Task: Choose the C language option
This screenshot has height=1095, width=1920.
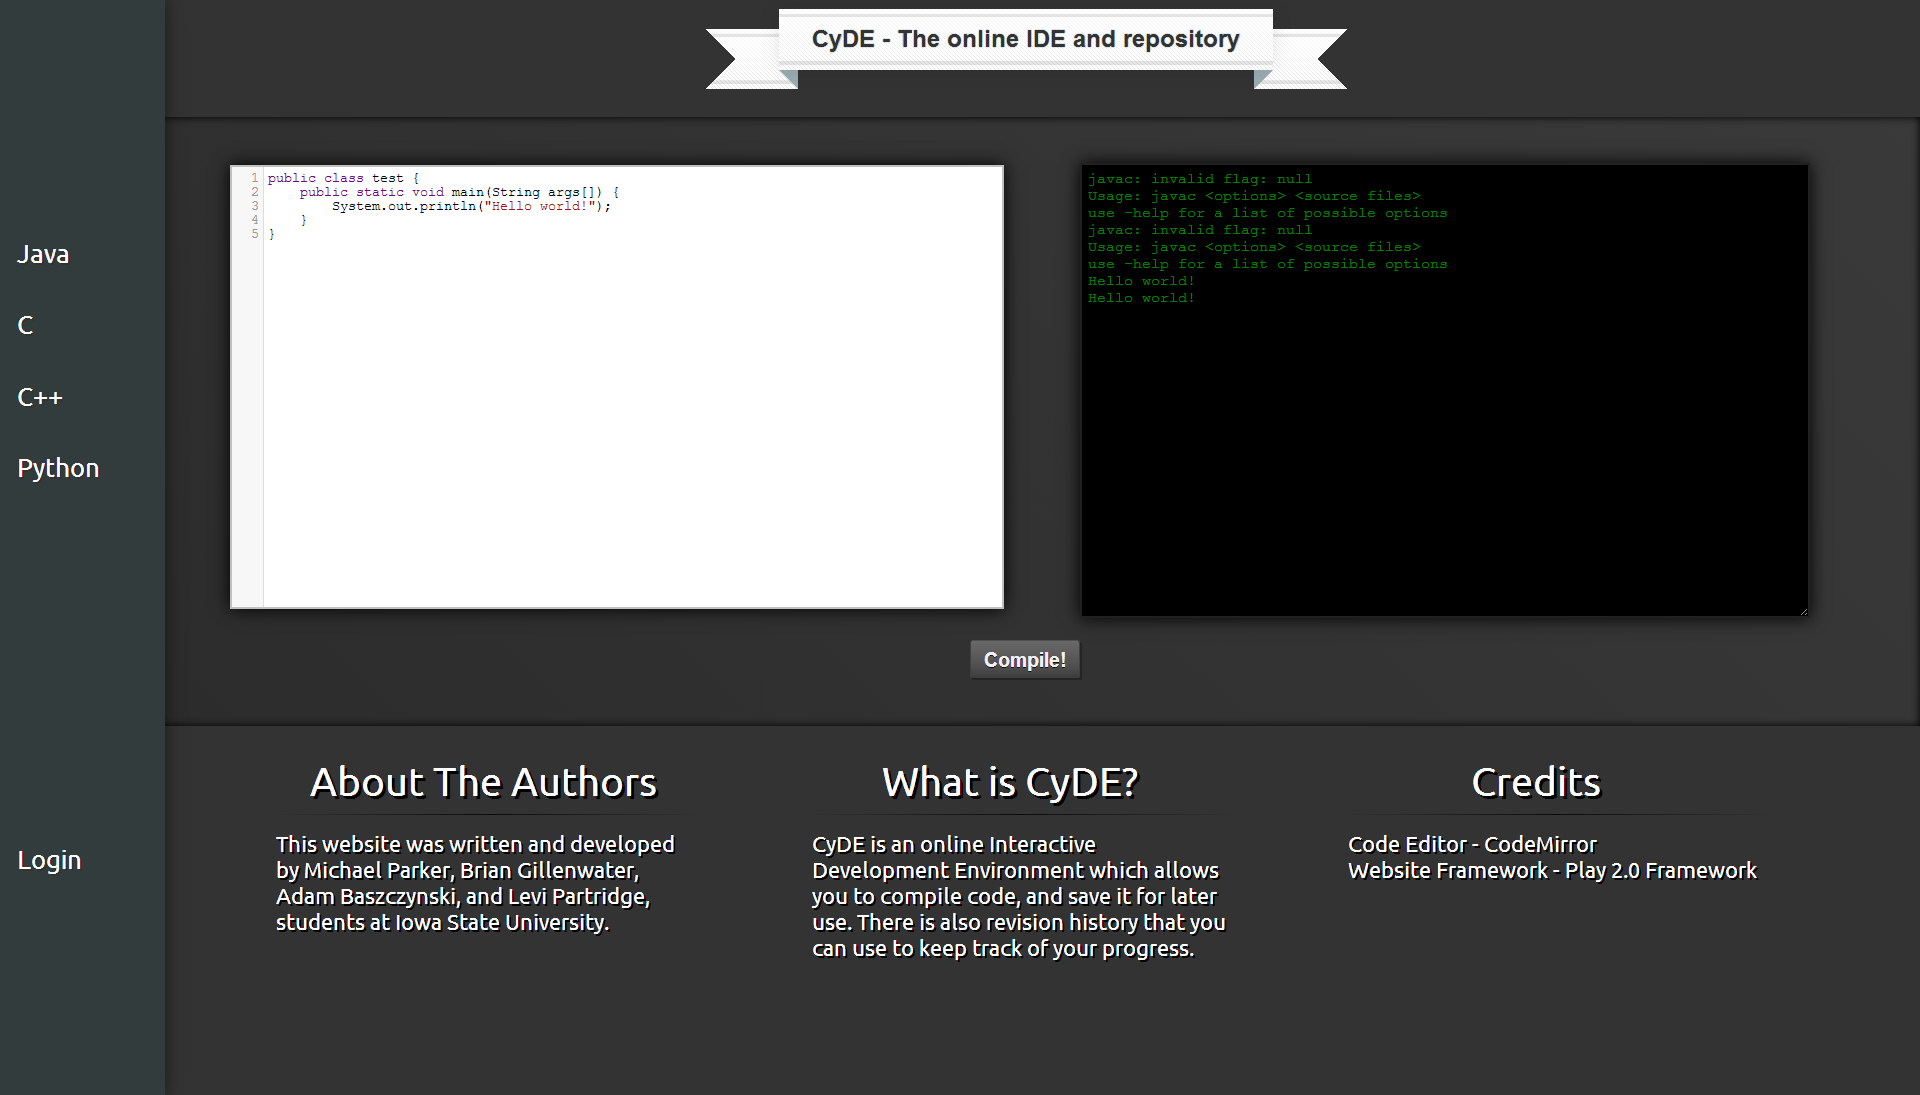Action: tap(26, 325)
